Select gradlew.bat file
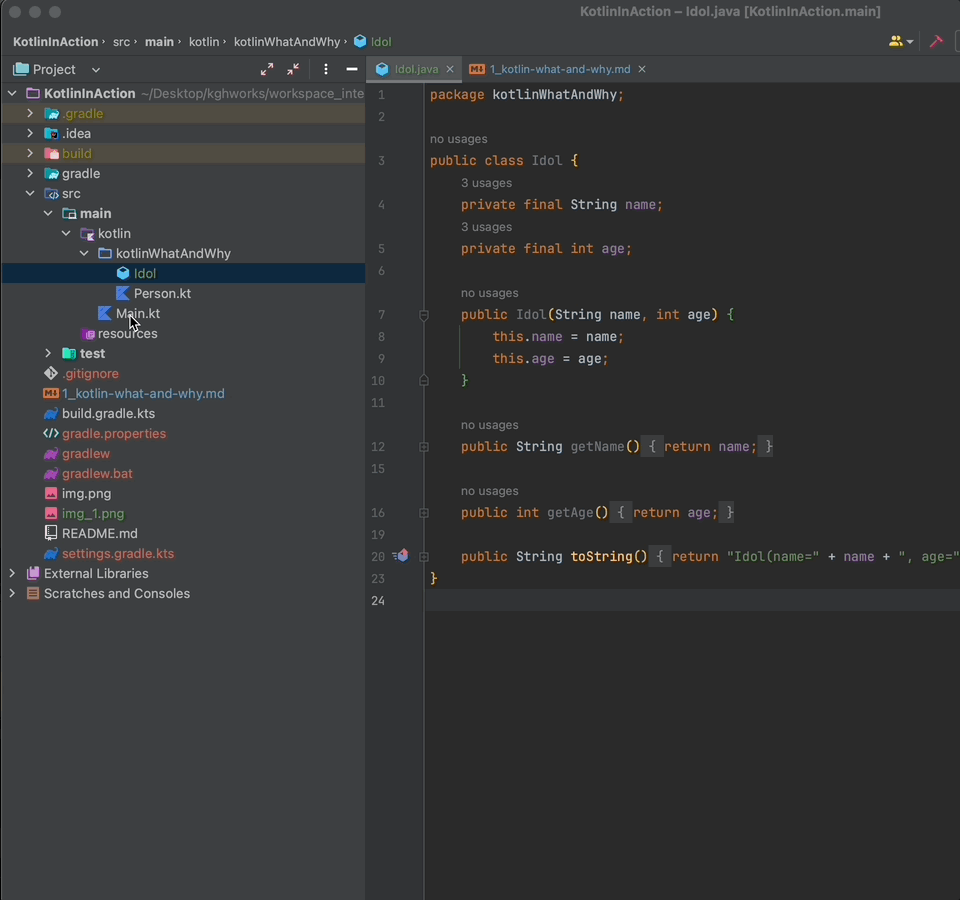The height and width of the screenshot is (900, 960). click(97, 473)
